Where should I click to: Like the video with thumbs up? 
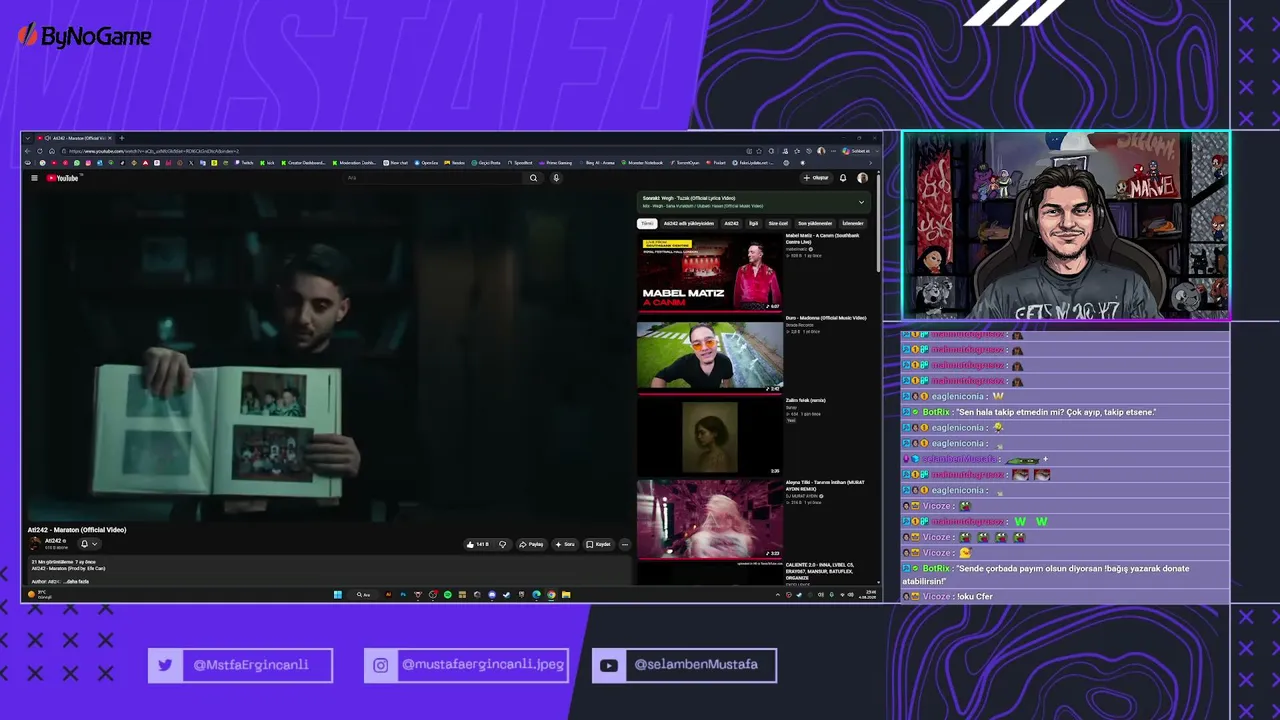tap(478, 544)
